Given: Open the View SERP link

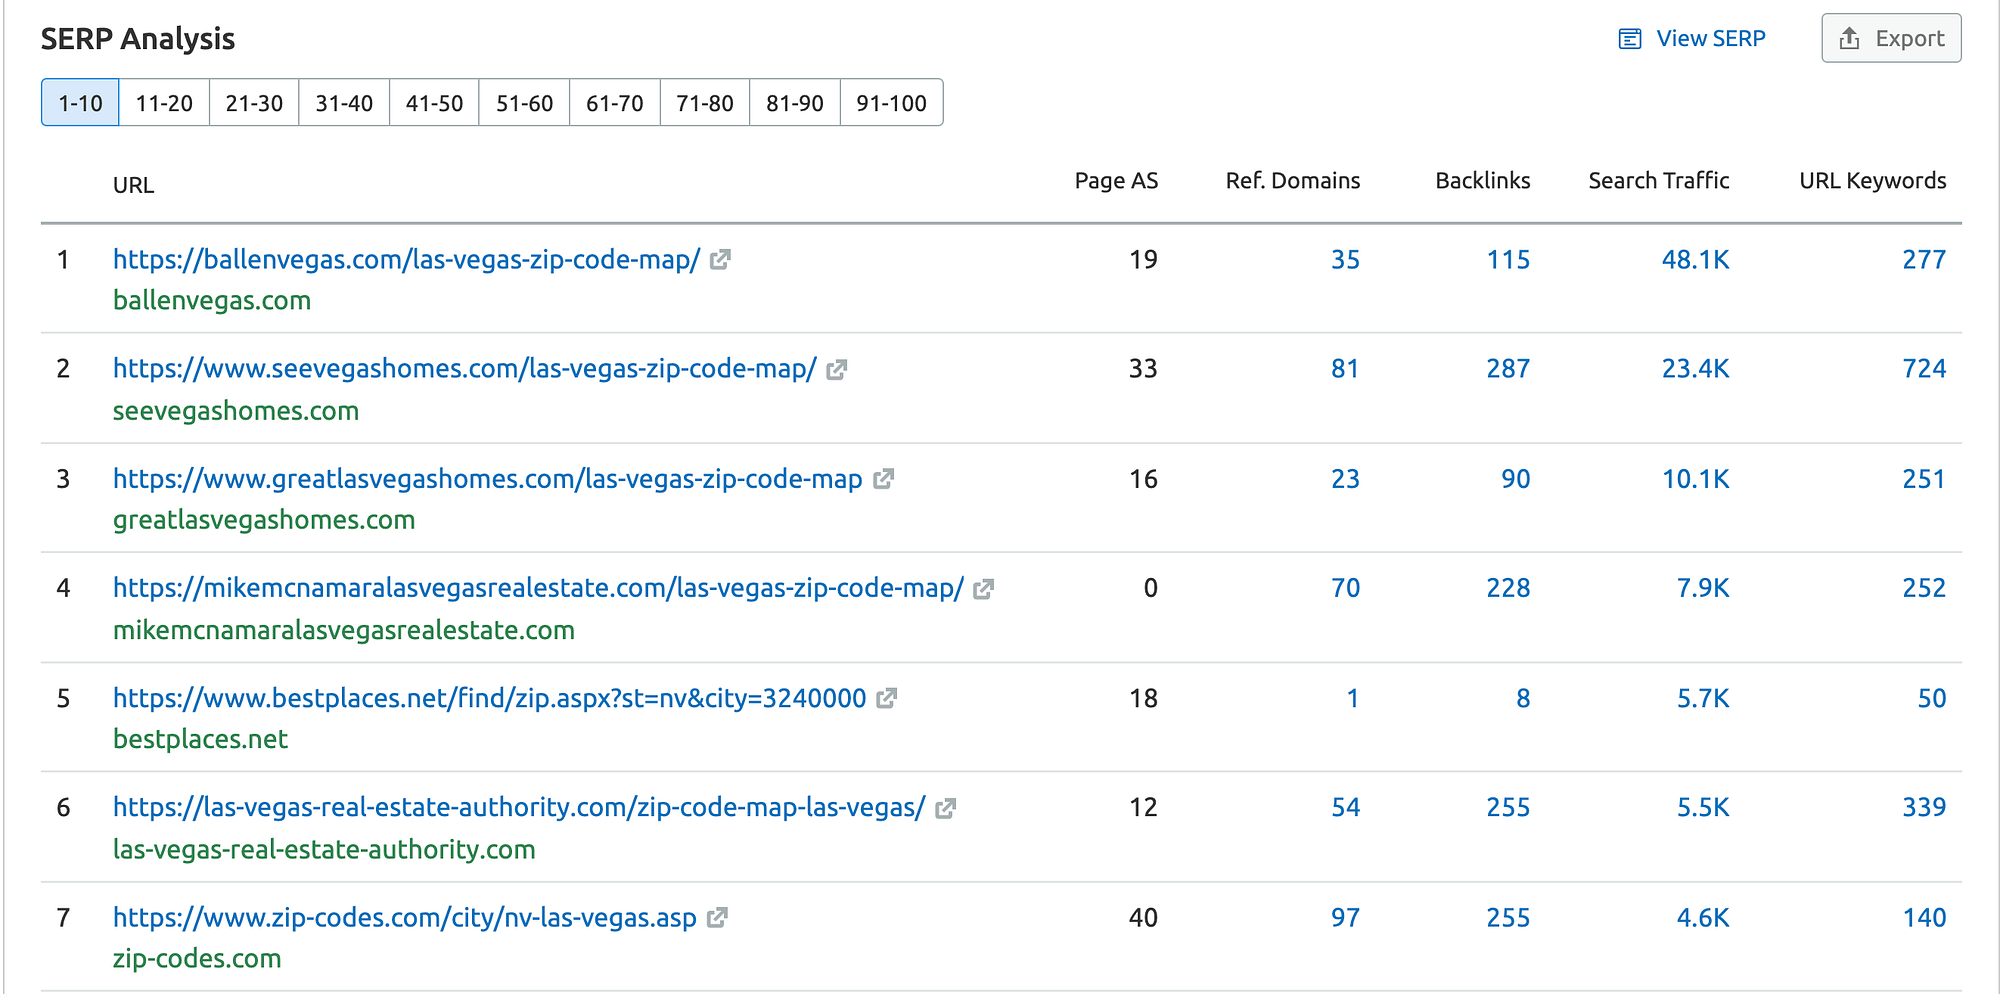Looking at the screenshot, I should coord(1710,39).
